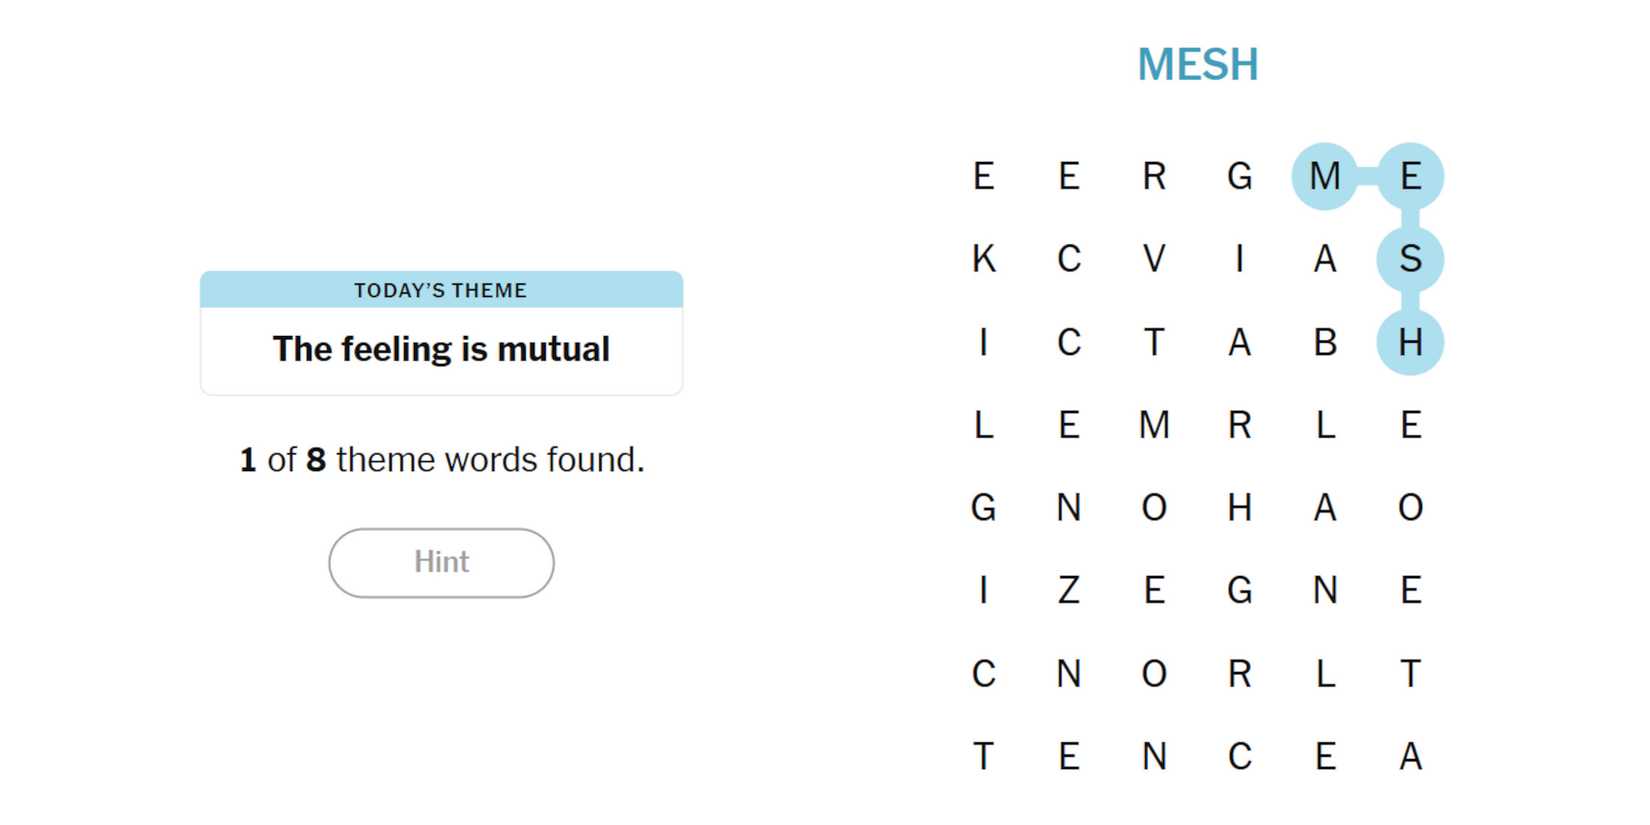The image size is (1650, 825).
Task: Select the I in the second row
Action: (1240, 259)
